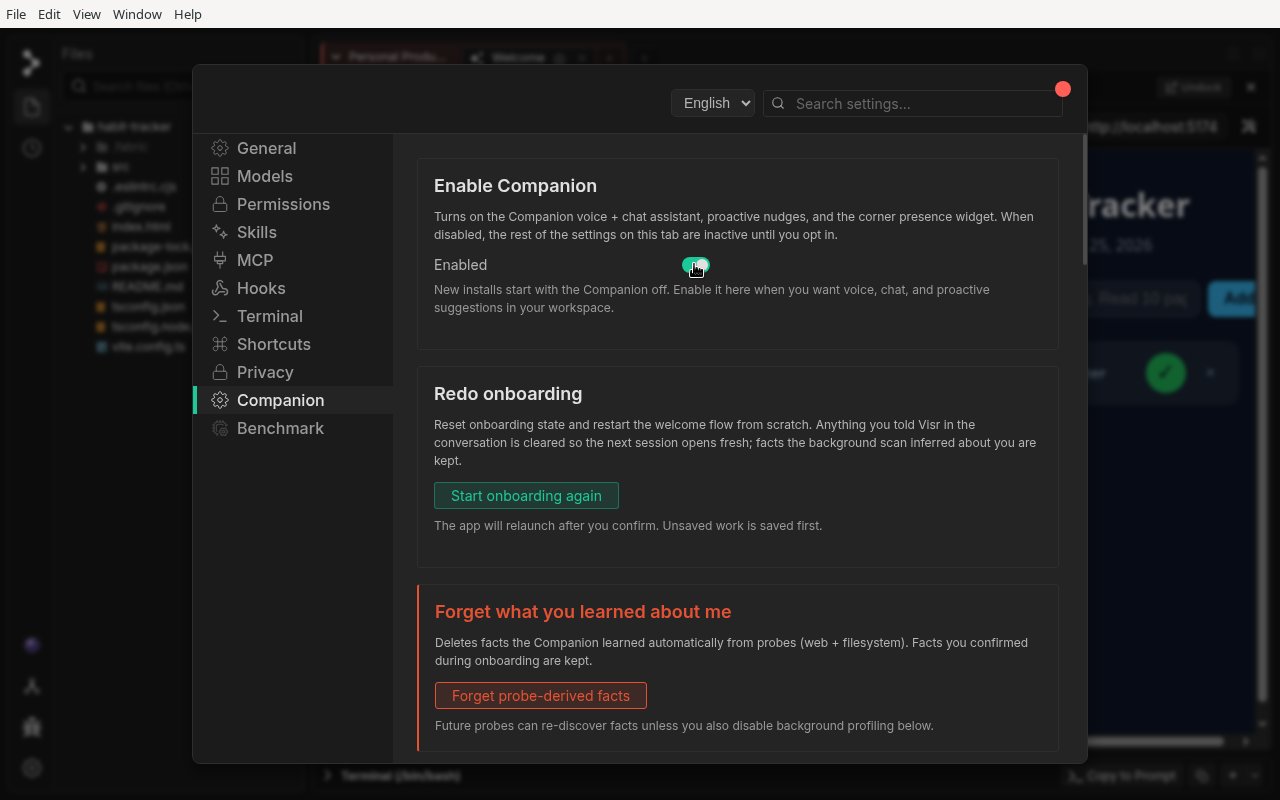Click the Enable Companion heading
This screenshot has width=1280, height=800.
click(x=515, y=186)
